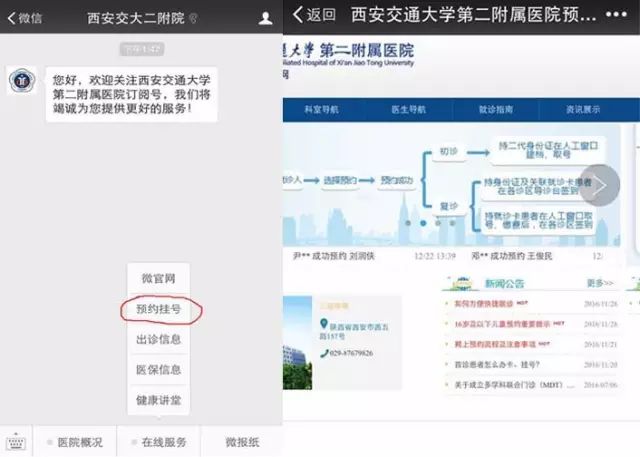Screen dimensions: 640x457
Task: Click the appointment ticker entry 尹** 成功预约
Action: (333, 256)
